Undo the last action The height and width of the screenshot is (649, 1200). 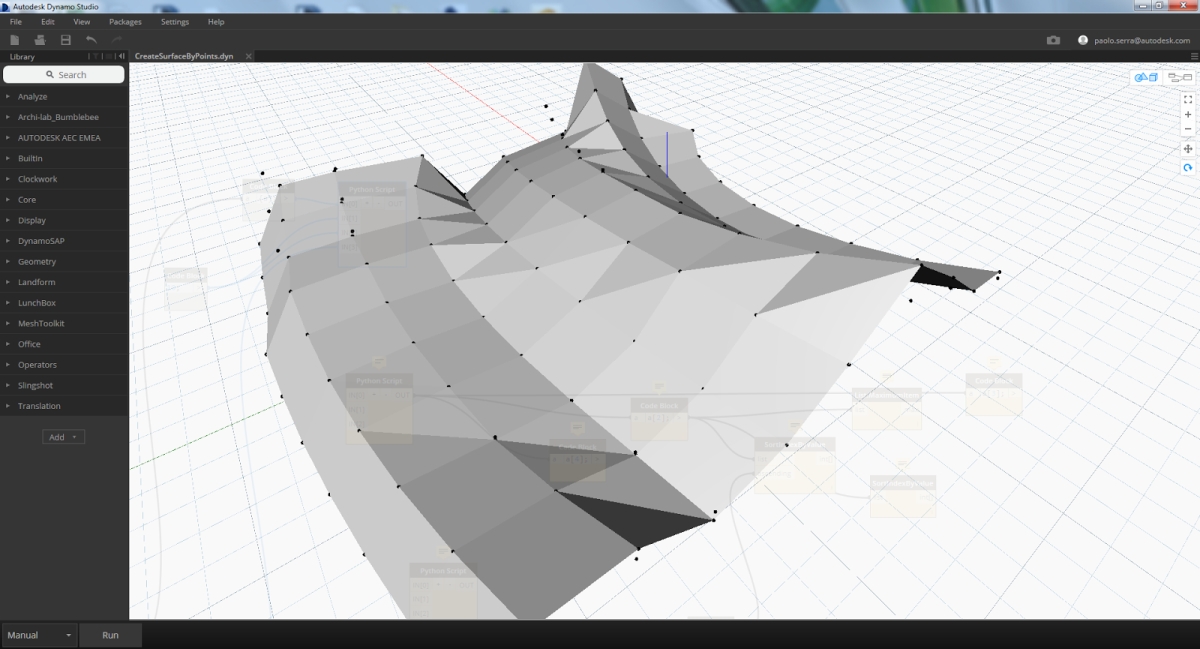pos(91,40)
